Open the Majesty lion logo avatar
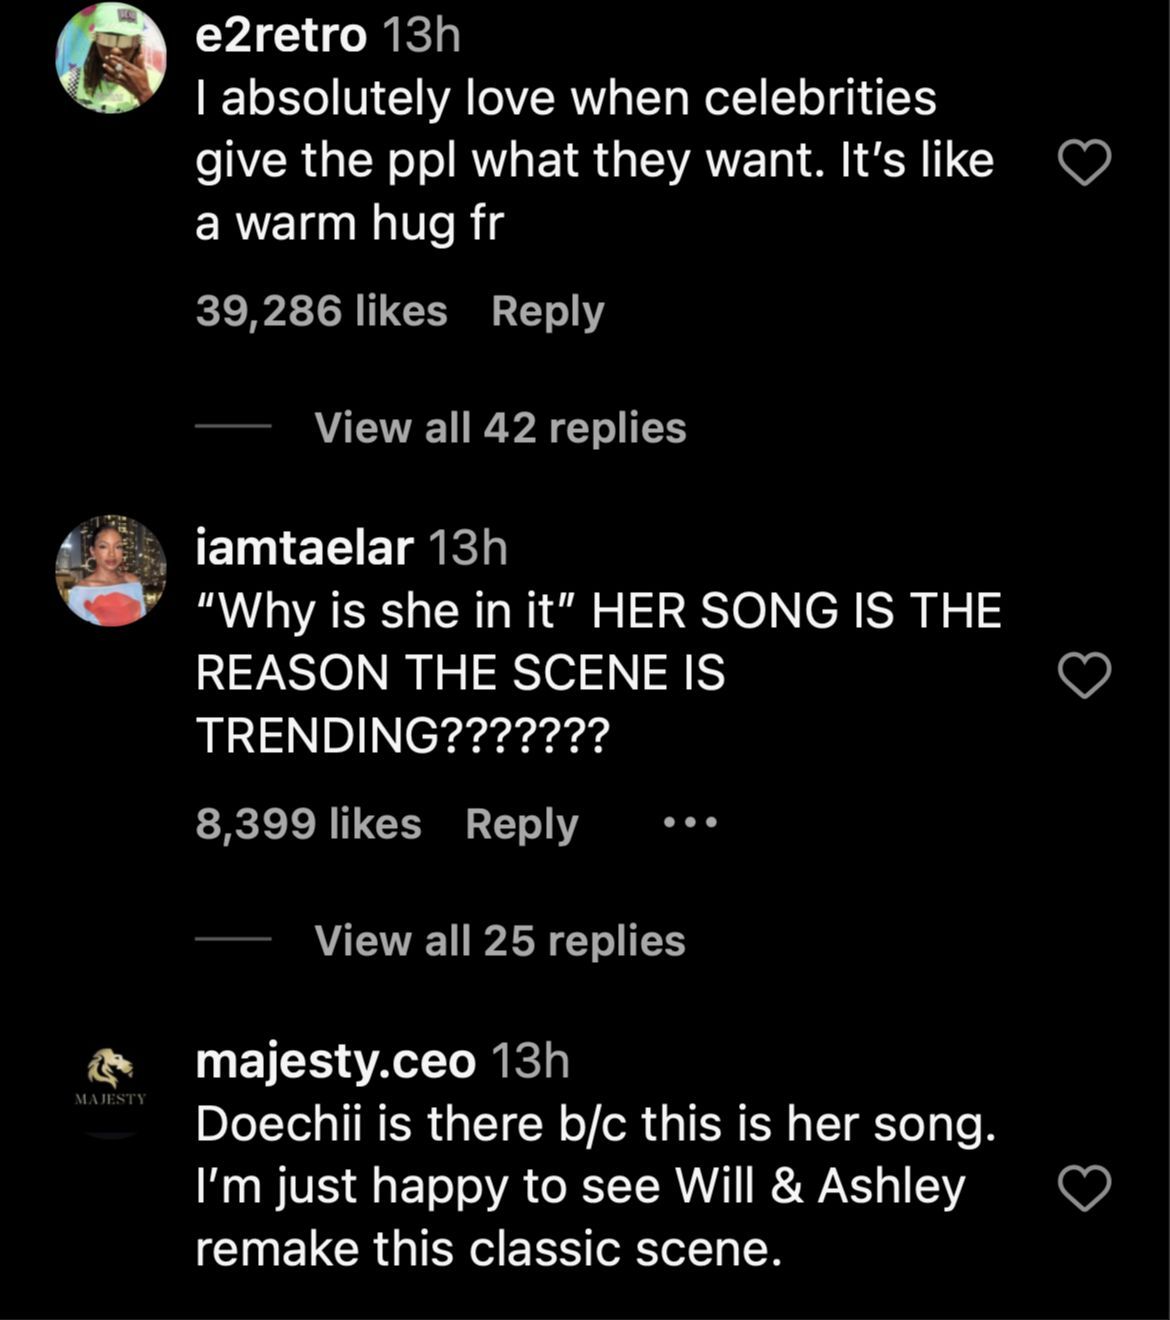The height and width of the screenshot is (1320, 1170). pyautogui.click(x=110, y=1081)
